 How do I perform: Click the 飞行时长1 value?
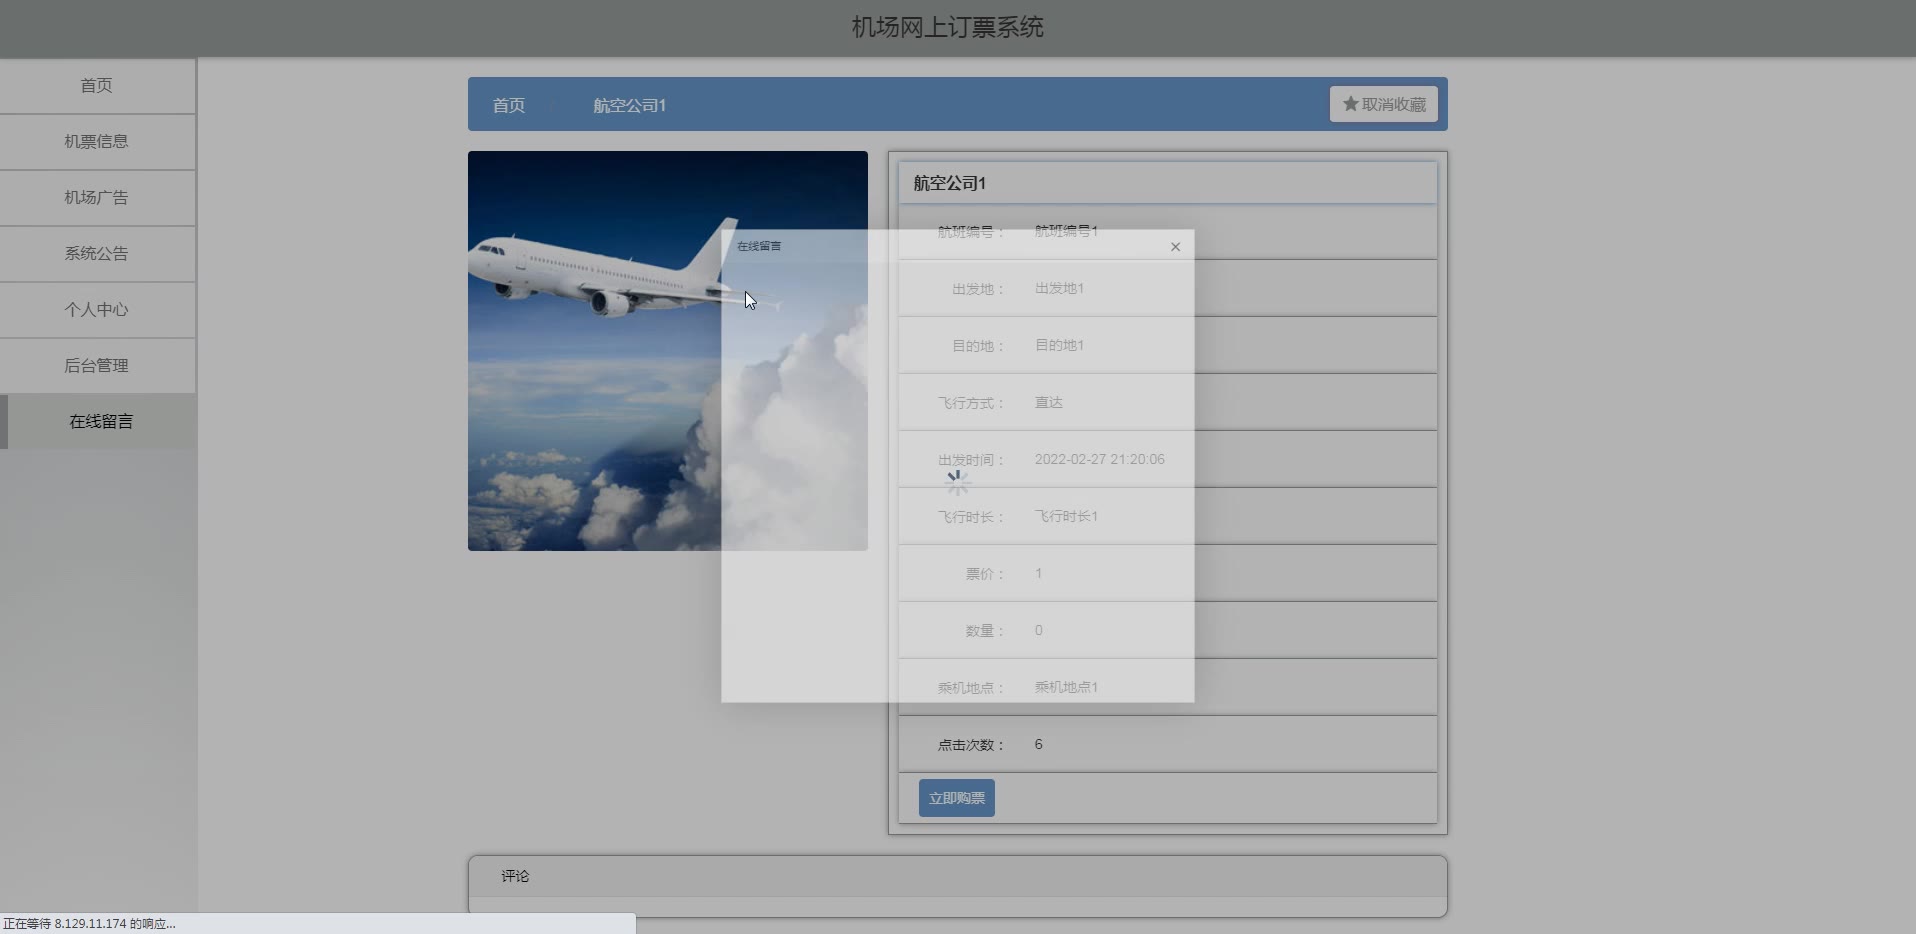coord(1066,516)
